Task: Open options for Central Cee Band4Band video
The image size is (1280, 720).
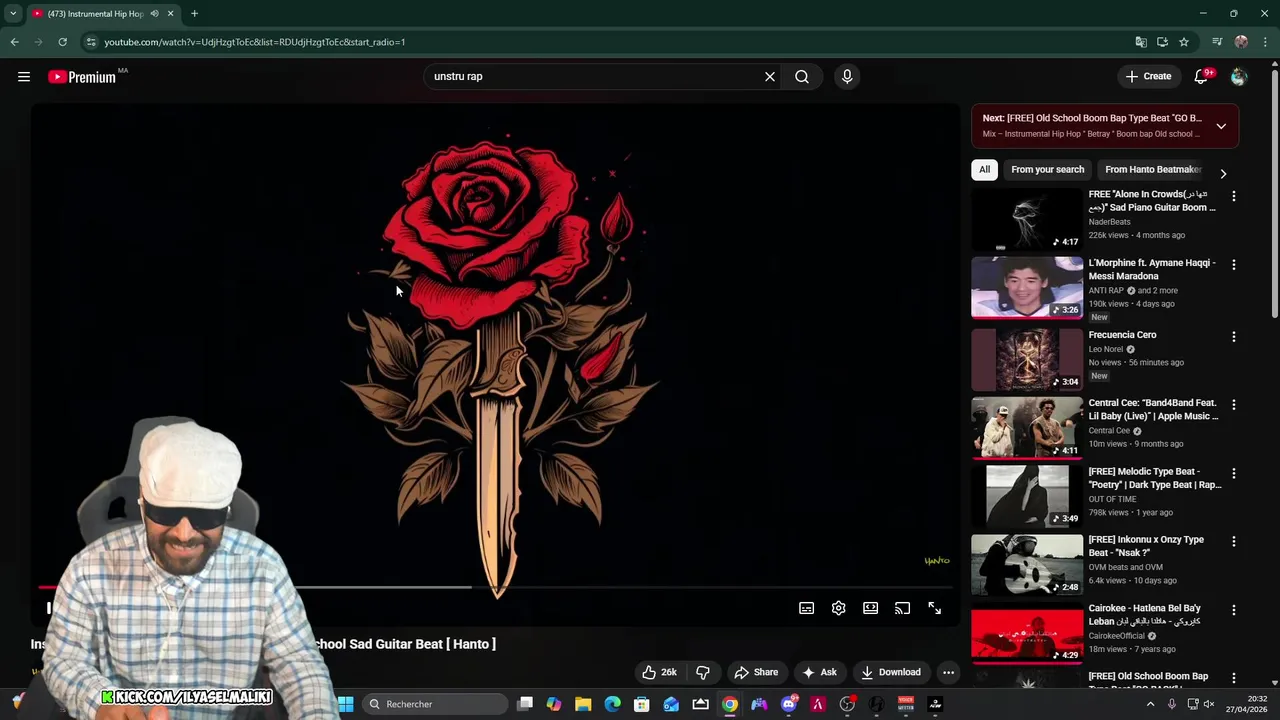Action: click(1234, 405)
